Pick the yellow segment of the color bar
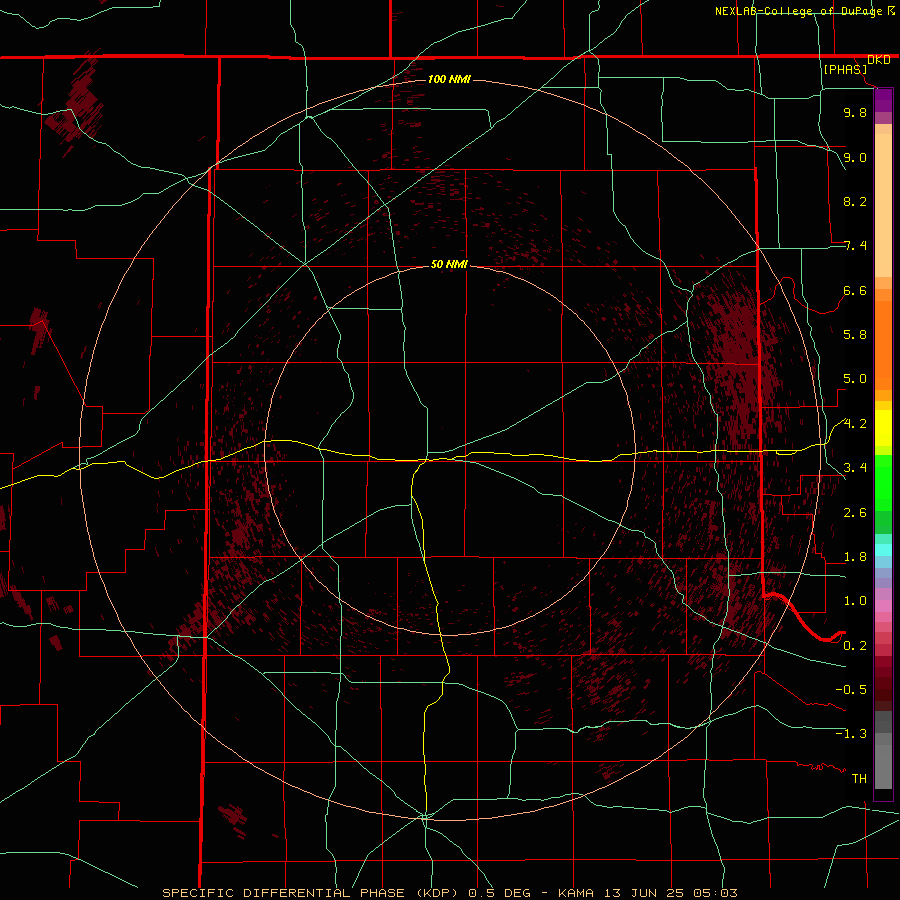The height and width of the screenshot is (900, 900). [883, 428]
